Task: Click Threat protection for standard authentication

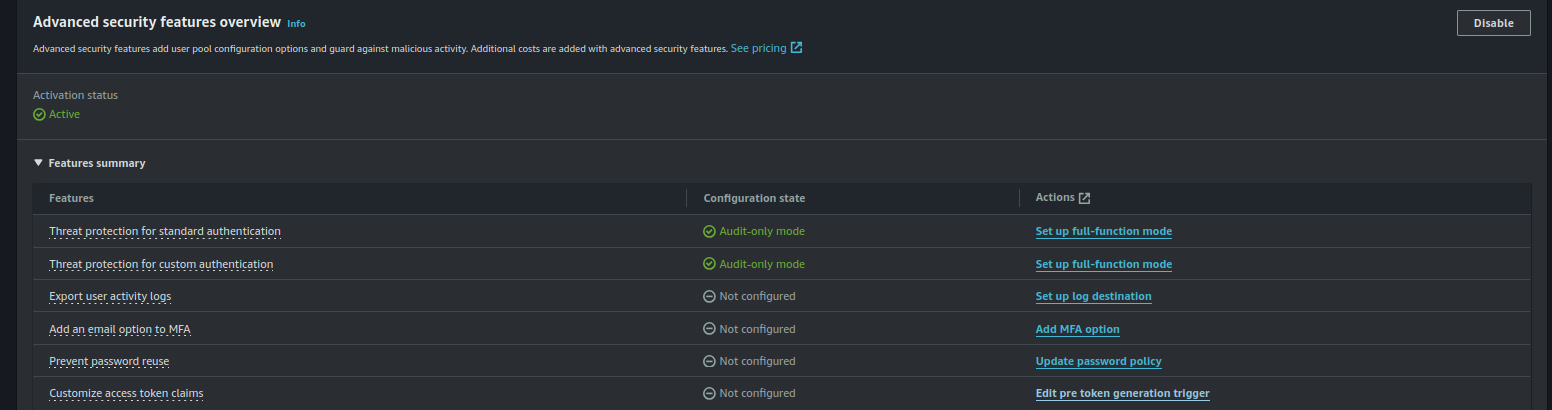Action: 165,231
